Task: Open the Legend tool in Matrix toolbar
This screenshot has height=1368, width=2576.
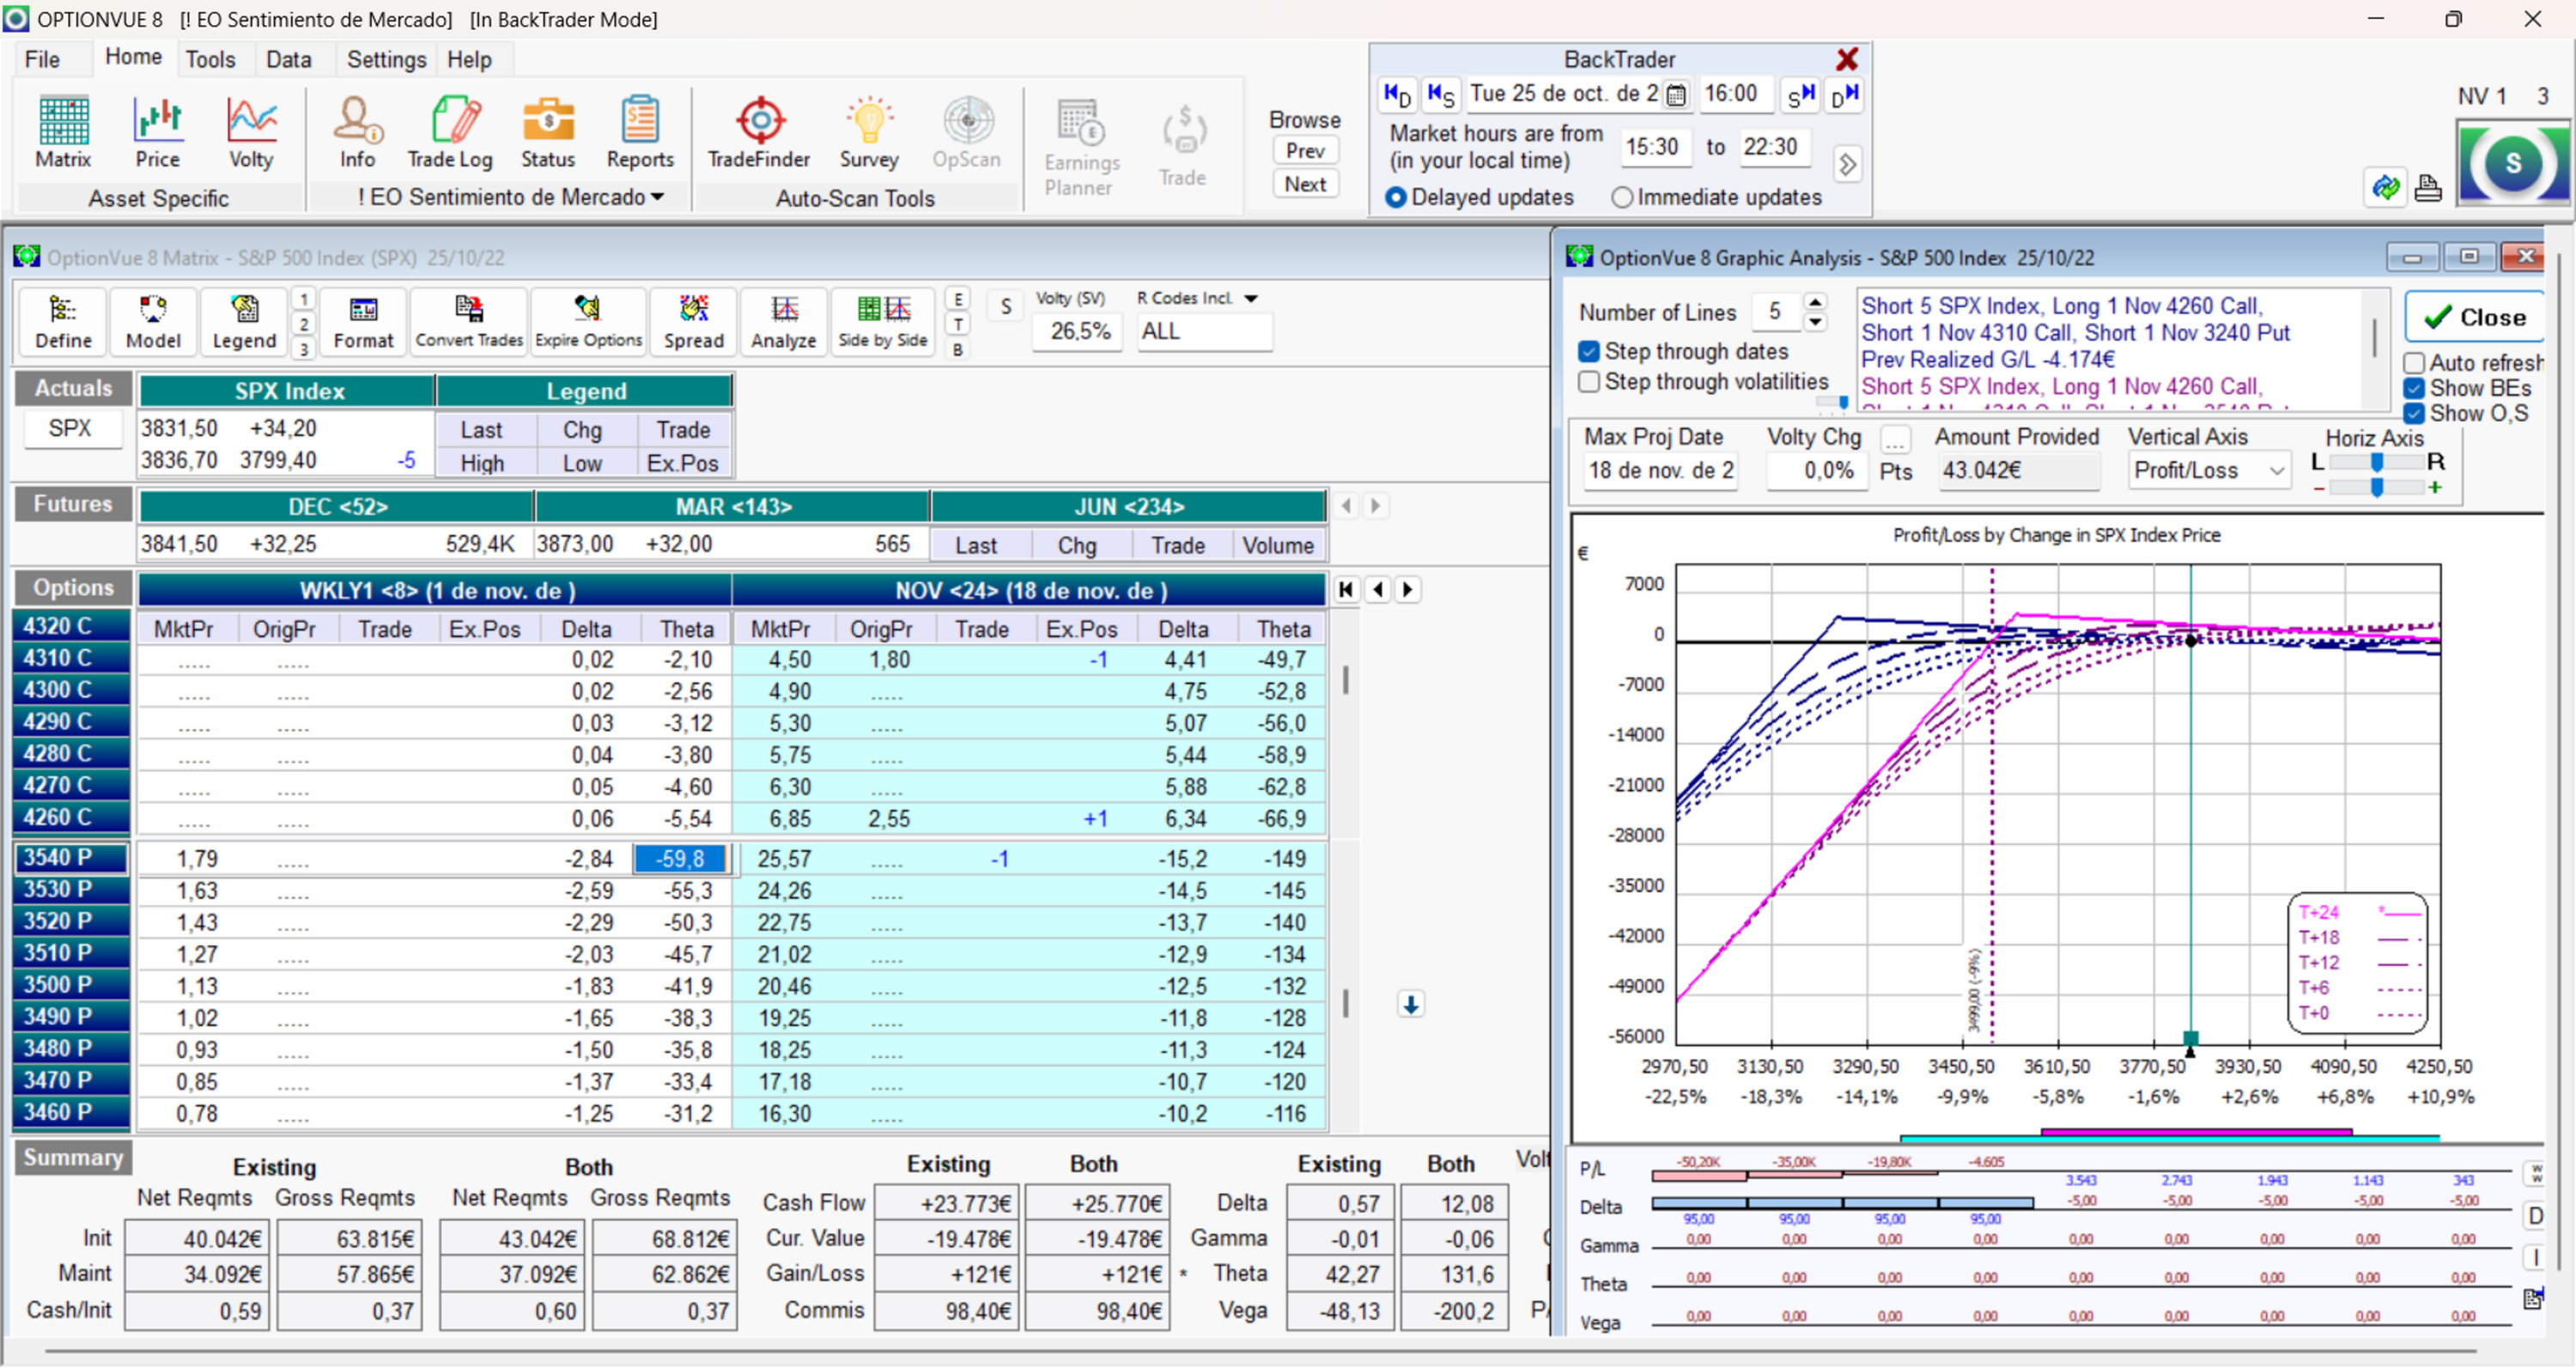Action: 244,322
